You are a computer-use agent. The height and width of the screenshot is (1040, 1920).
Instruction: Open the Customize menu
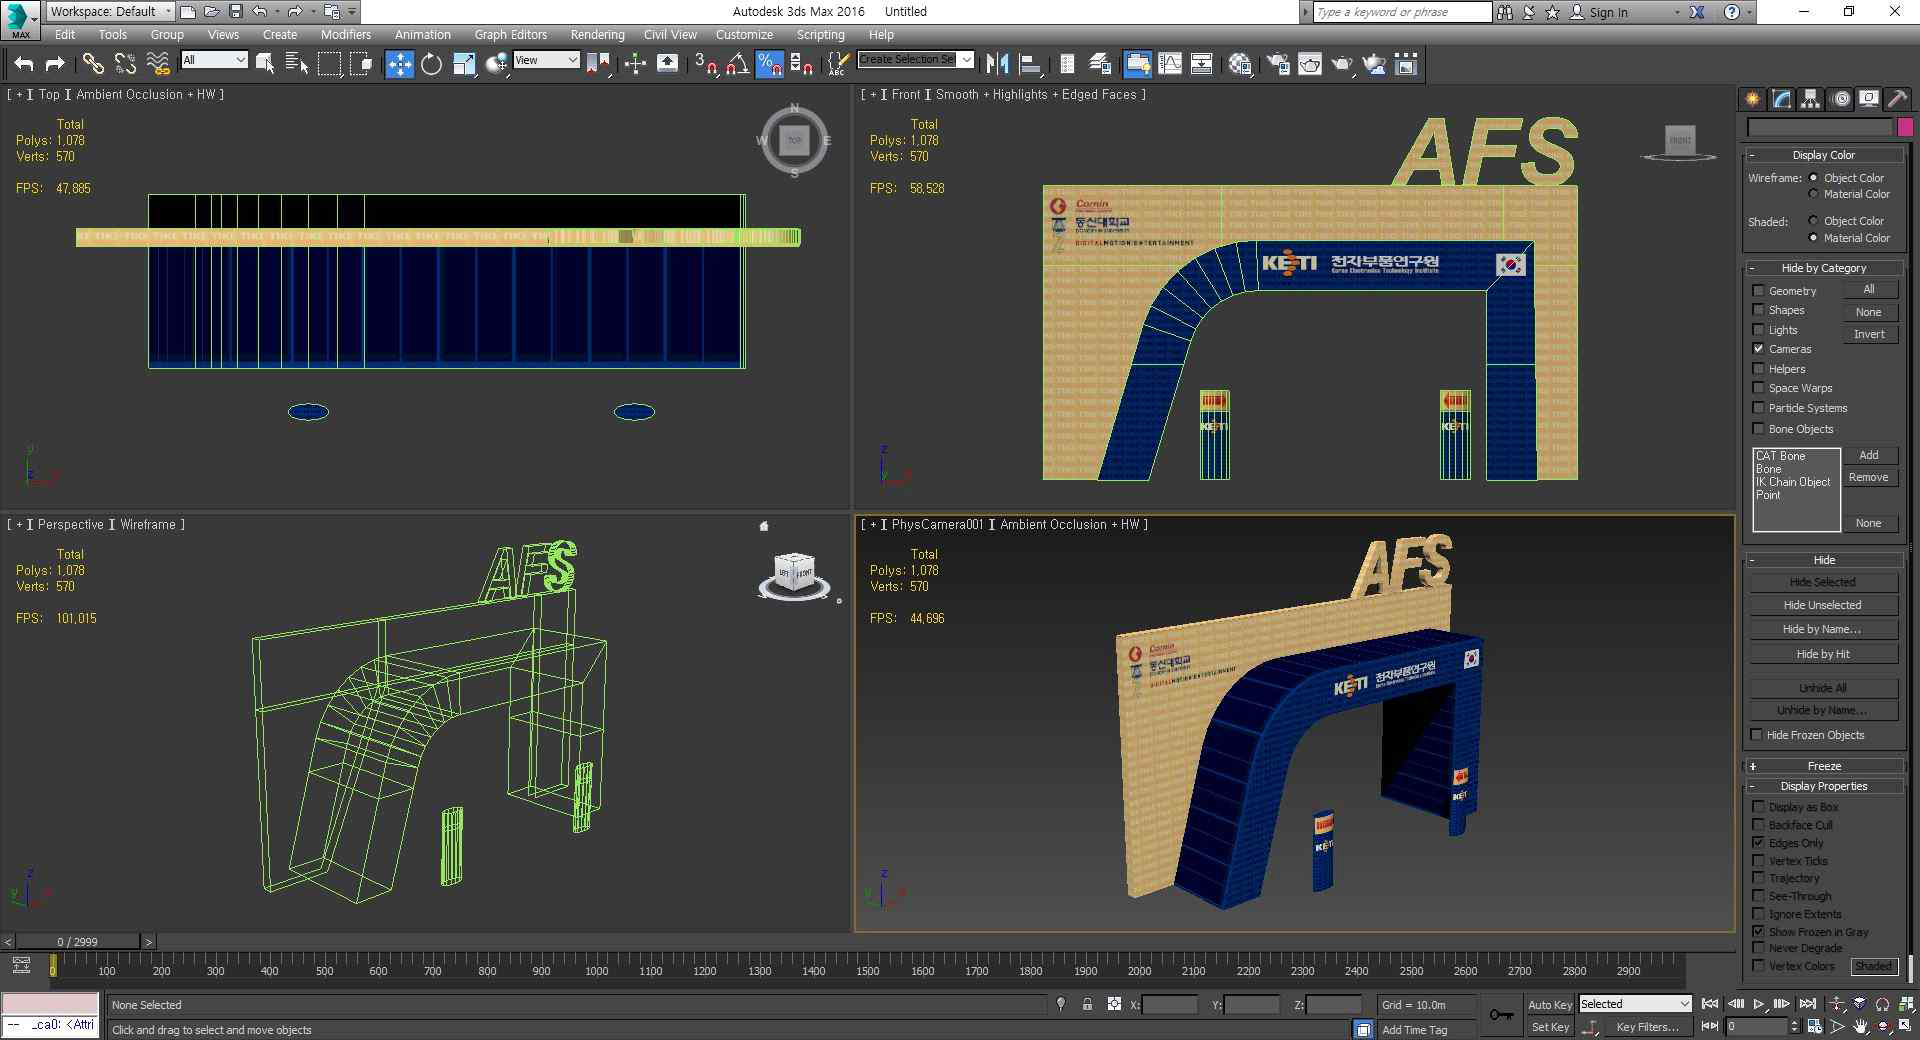(744, 34)
